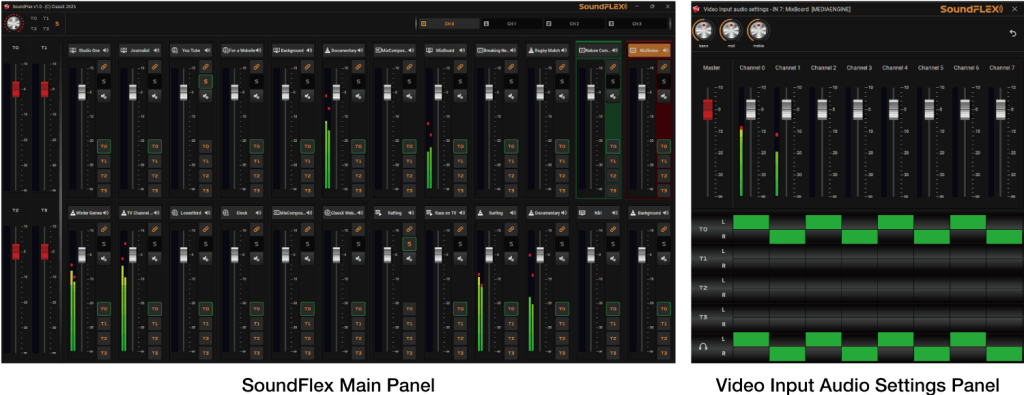Click the headphone icon in routing matrix
The width and height of the screenshot is (1024, 395).
pos(703,346)
